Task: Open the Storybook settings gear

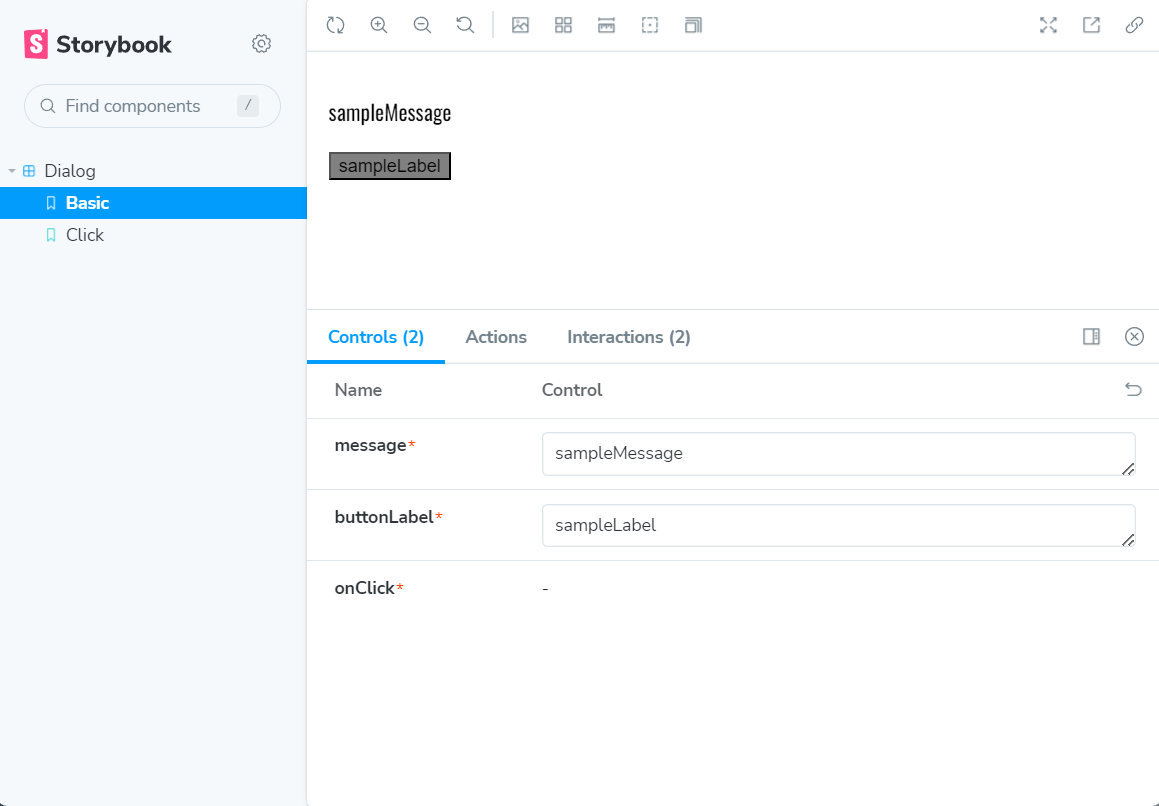Action: [261, 44]
